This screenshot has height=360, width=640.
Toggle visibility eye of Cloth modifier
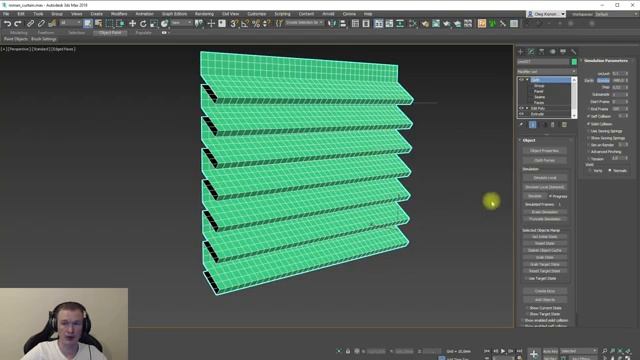point(521,80)
